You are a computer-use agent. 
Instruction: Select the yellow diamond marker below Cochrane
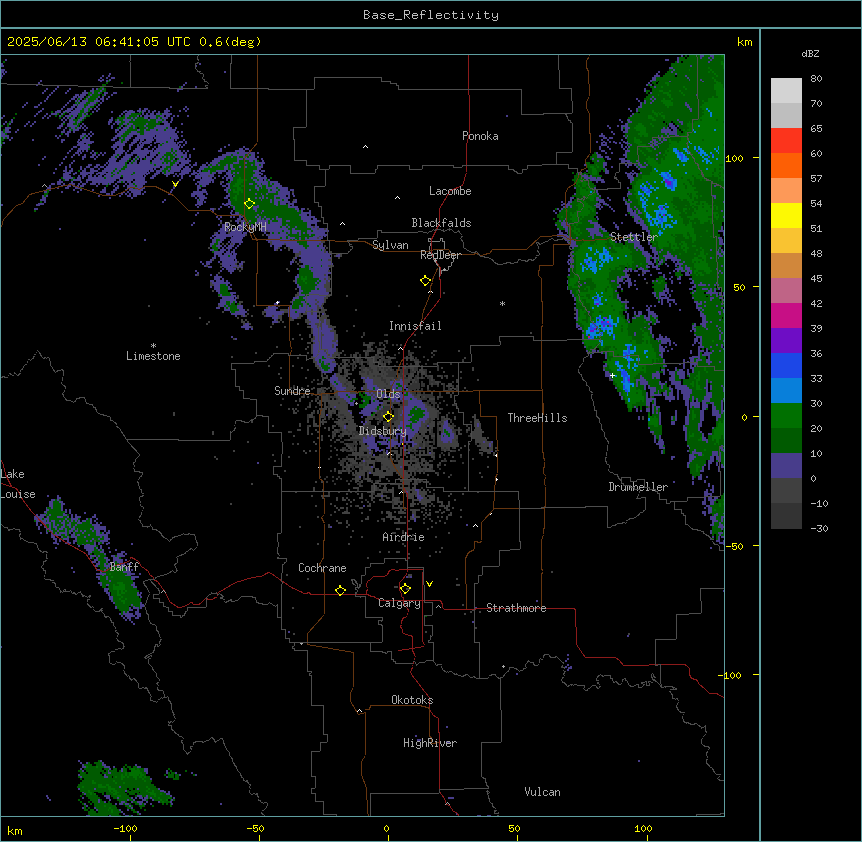coord(340,590)
